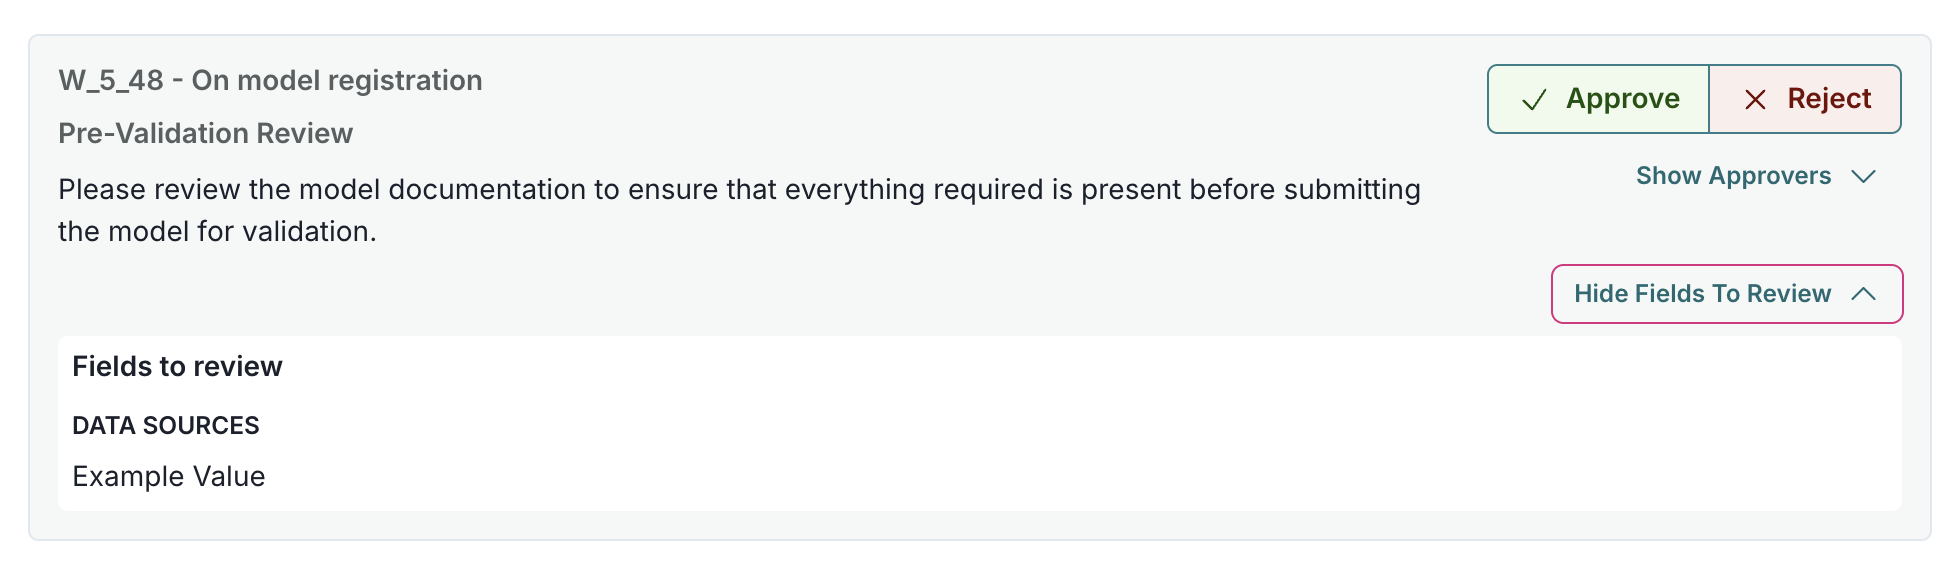
Task: Reject the Pre-Validation Review
Action: pyautogui.click(x=1805, y=99)
